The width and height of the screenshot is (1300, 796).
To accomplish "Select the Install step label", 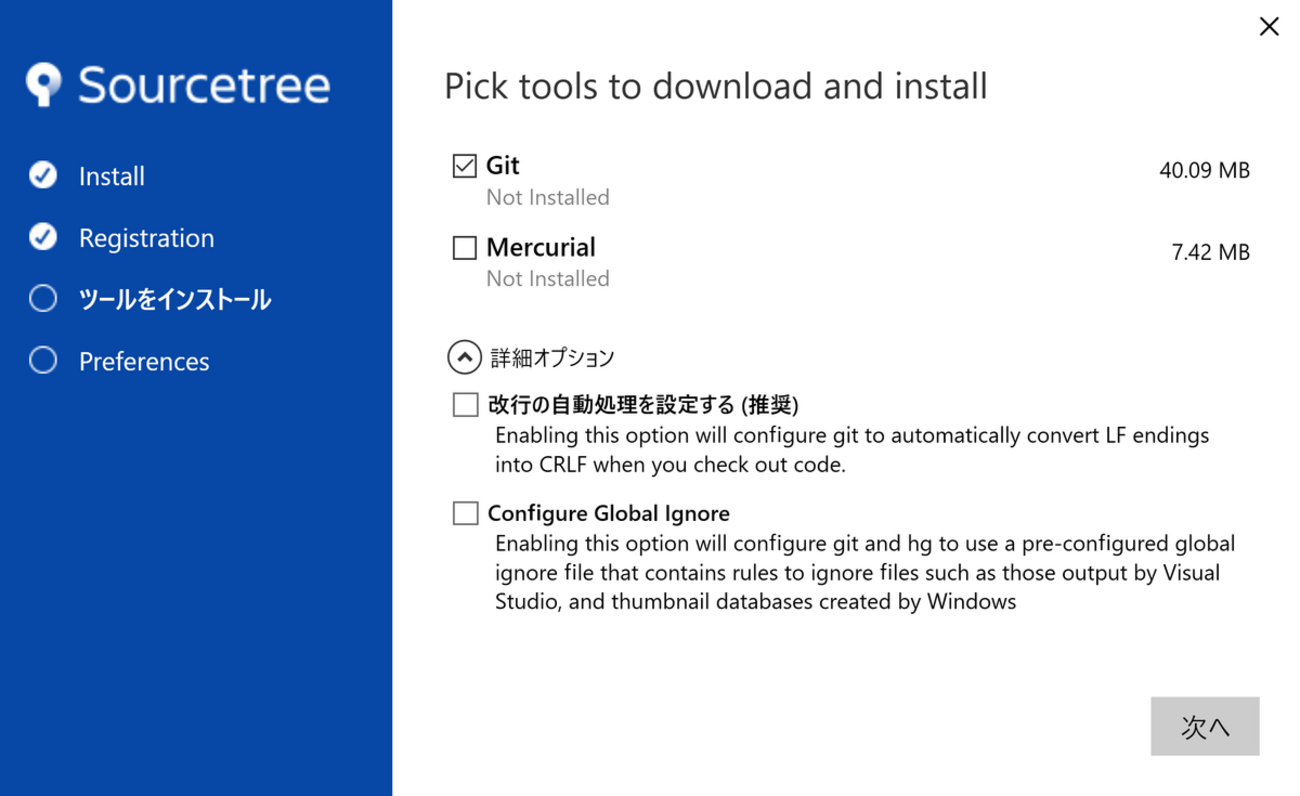I will tap(112, 176).
